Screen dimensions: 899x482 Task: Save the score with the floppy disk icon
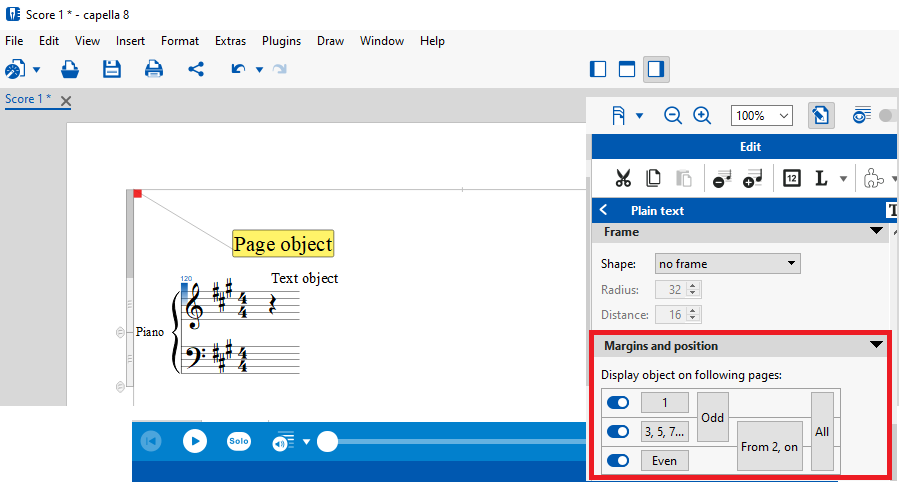(x=112, y=69)
